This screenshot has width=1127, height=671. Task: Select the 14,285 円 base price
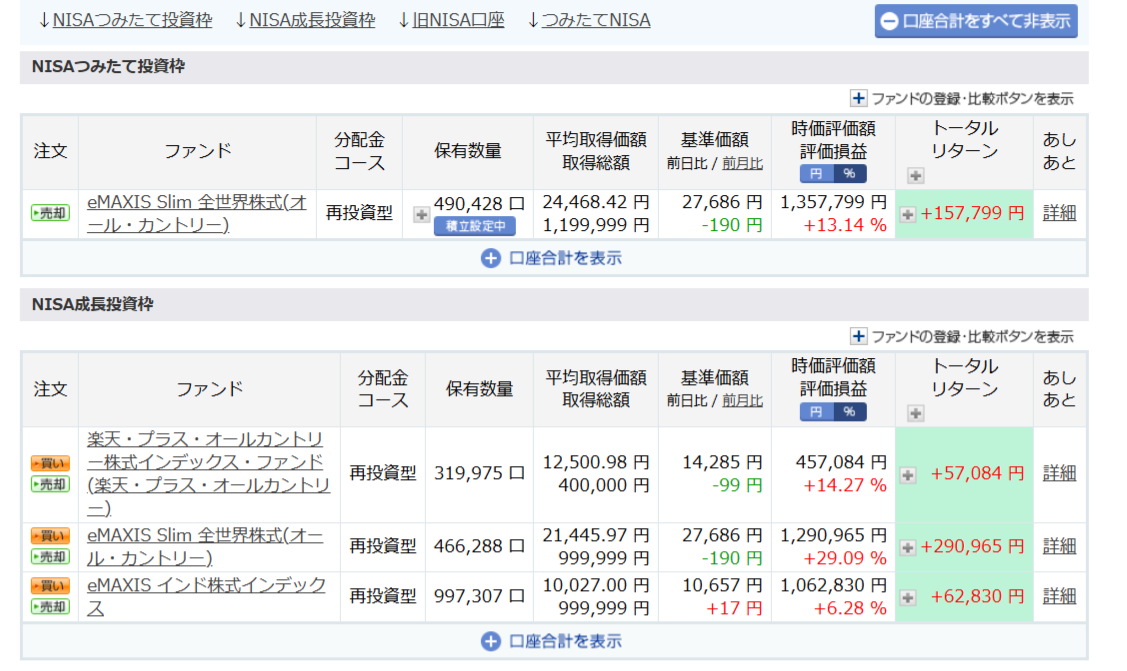pyautogui.click(x=722, y=462)
